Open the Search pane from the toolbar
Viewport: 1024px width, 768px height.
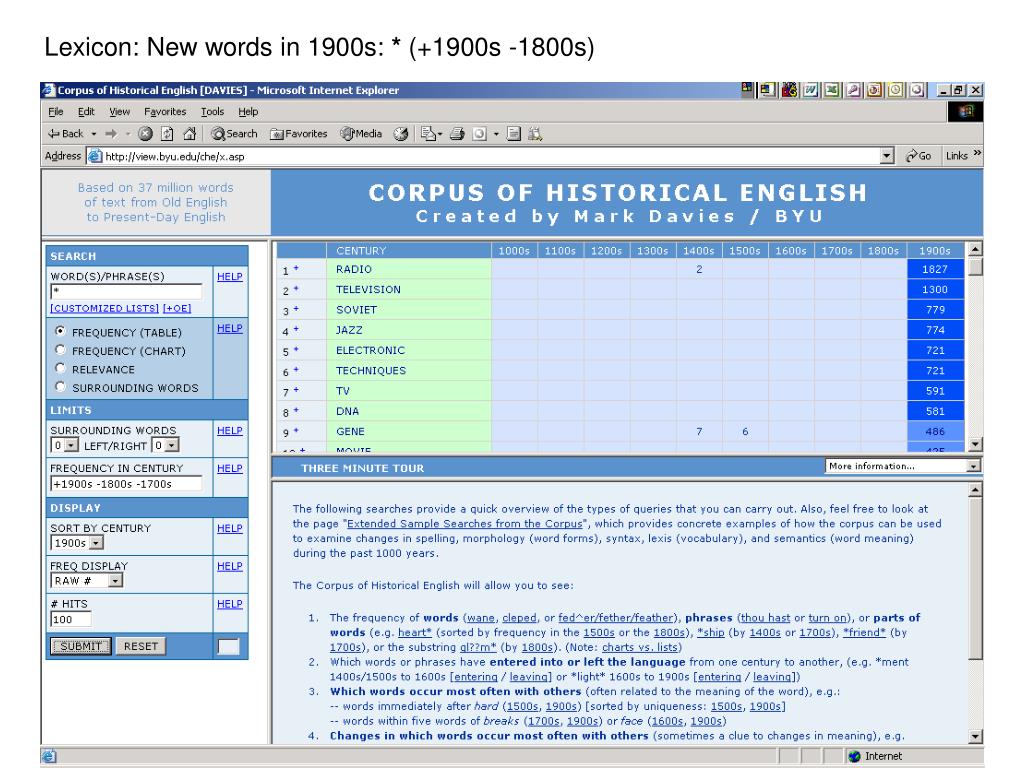[234, 134]
